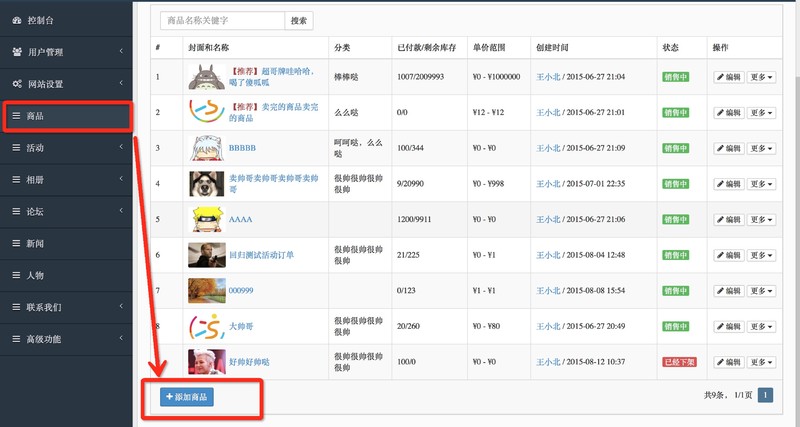
Task: Expand 相册 submenu chevron
Action: (121, 179)
